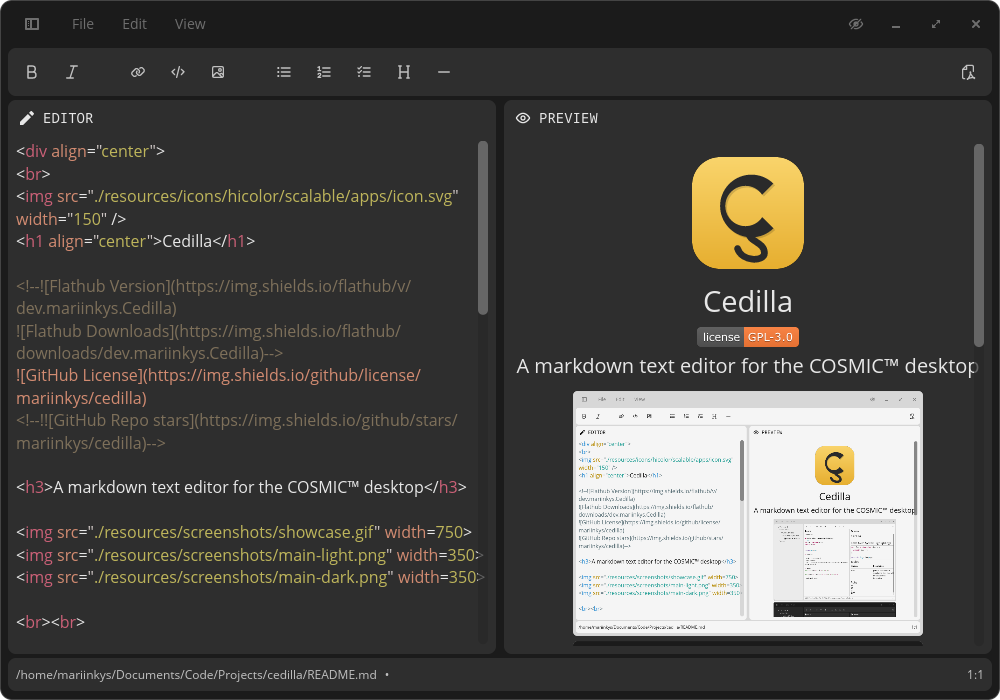Click the icon.svg img src line
1000x700 pixels.
pyautogui.click(x=237, y=207)
